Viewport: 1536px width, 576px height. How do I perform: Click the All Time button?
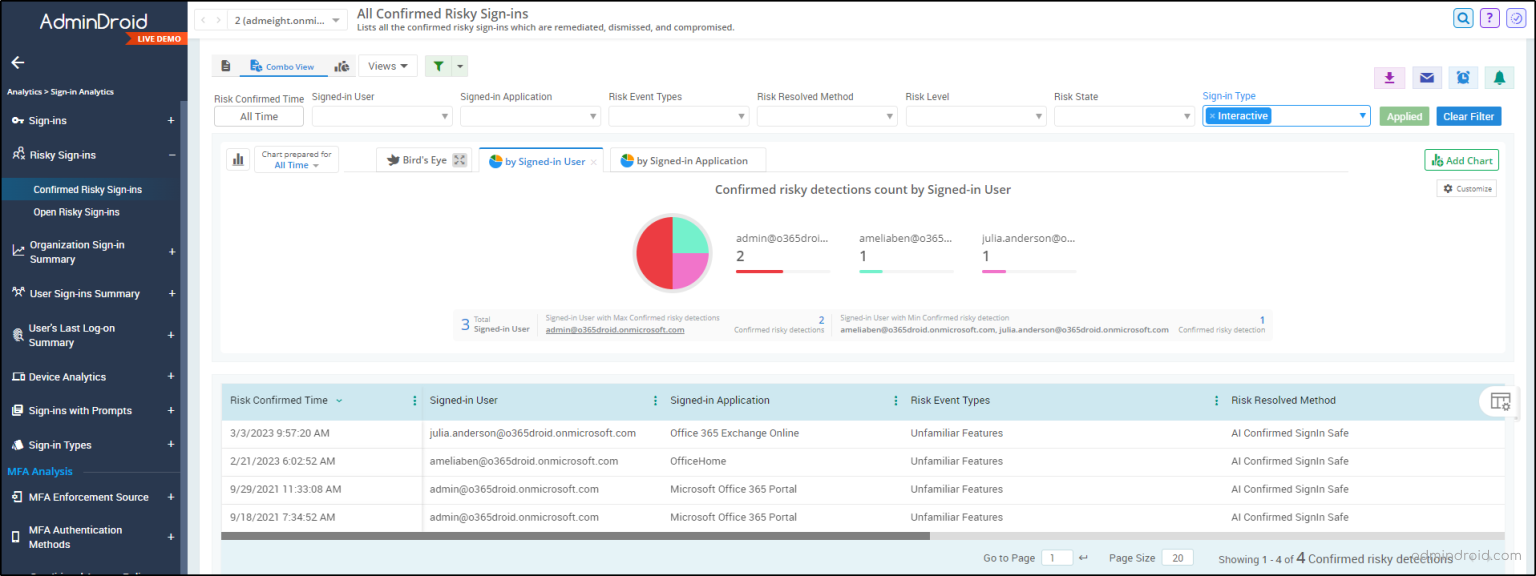[259, 116]
